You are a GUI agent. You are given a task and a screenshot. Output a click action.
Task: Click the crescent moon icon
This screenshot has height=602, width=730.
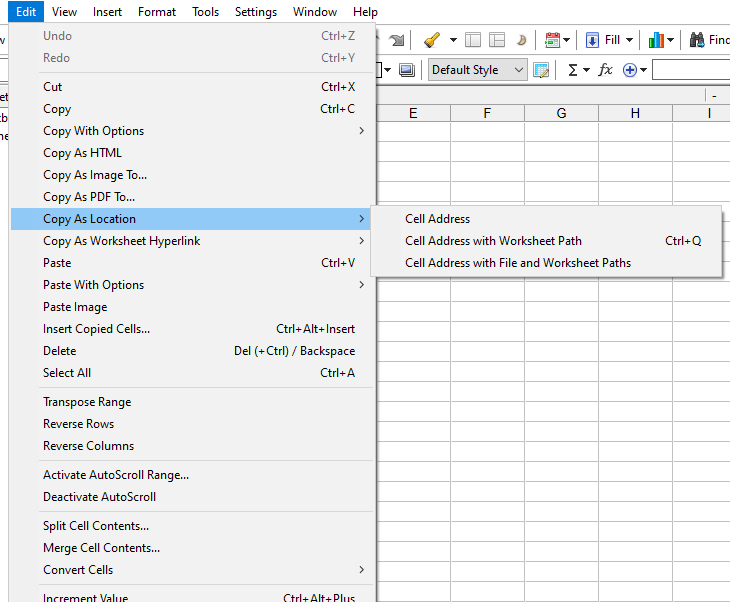click(521, 40)
